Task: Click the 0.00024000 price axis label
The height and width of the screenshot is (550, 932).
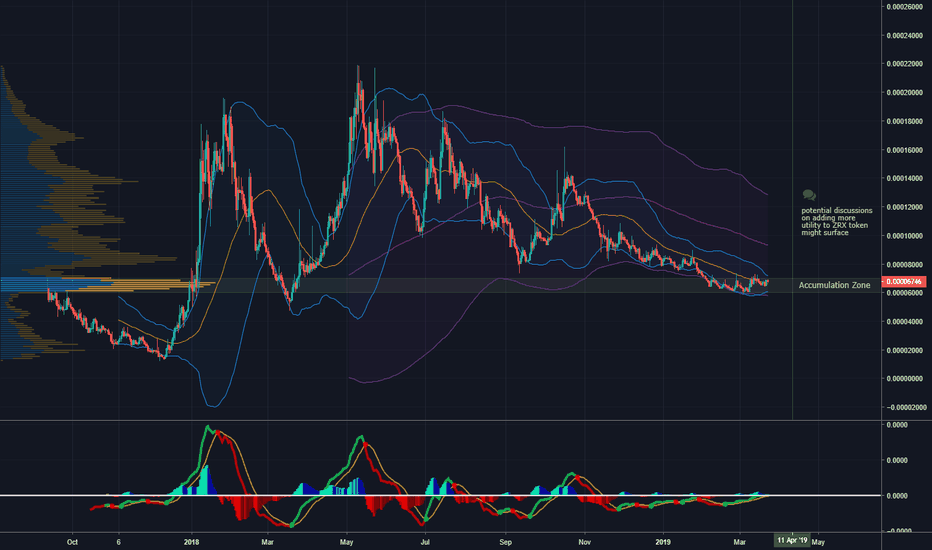Action: [x=905, y=36]
